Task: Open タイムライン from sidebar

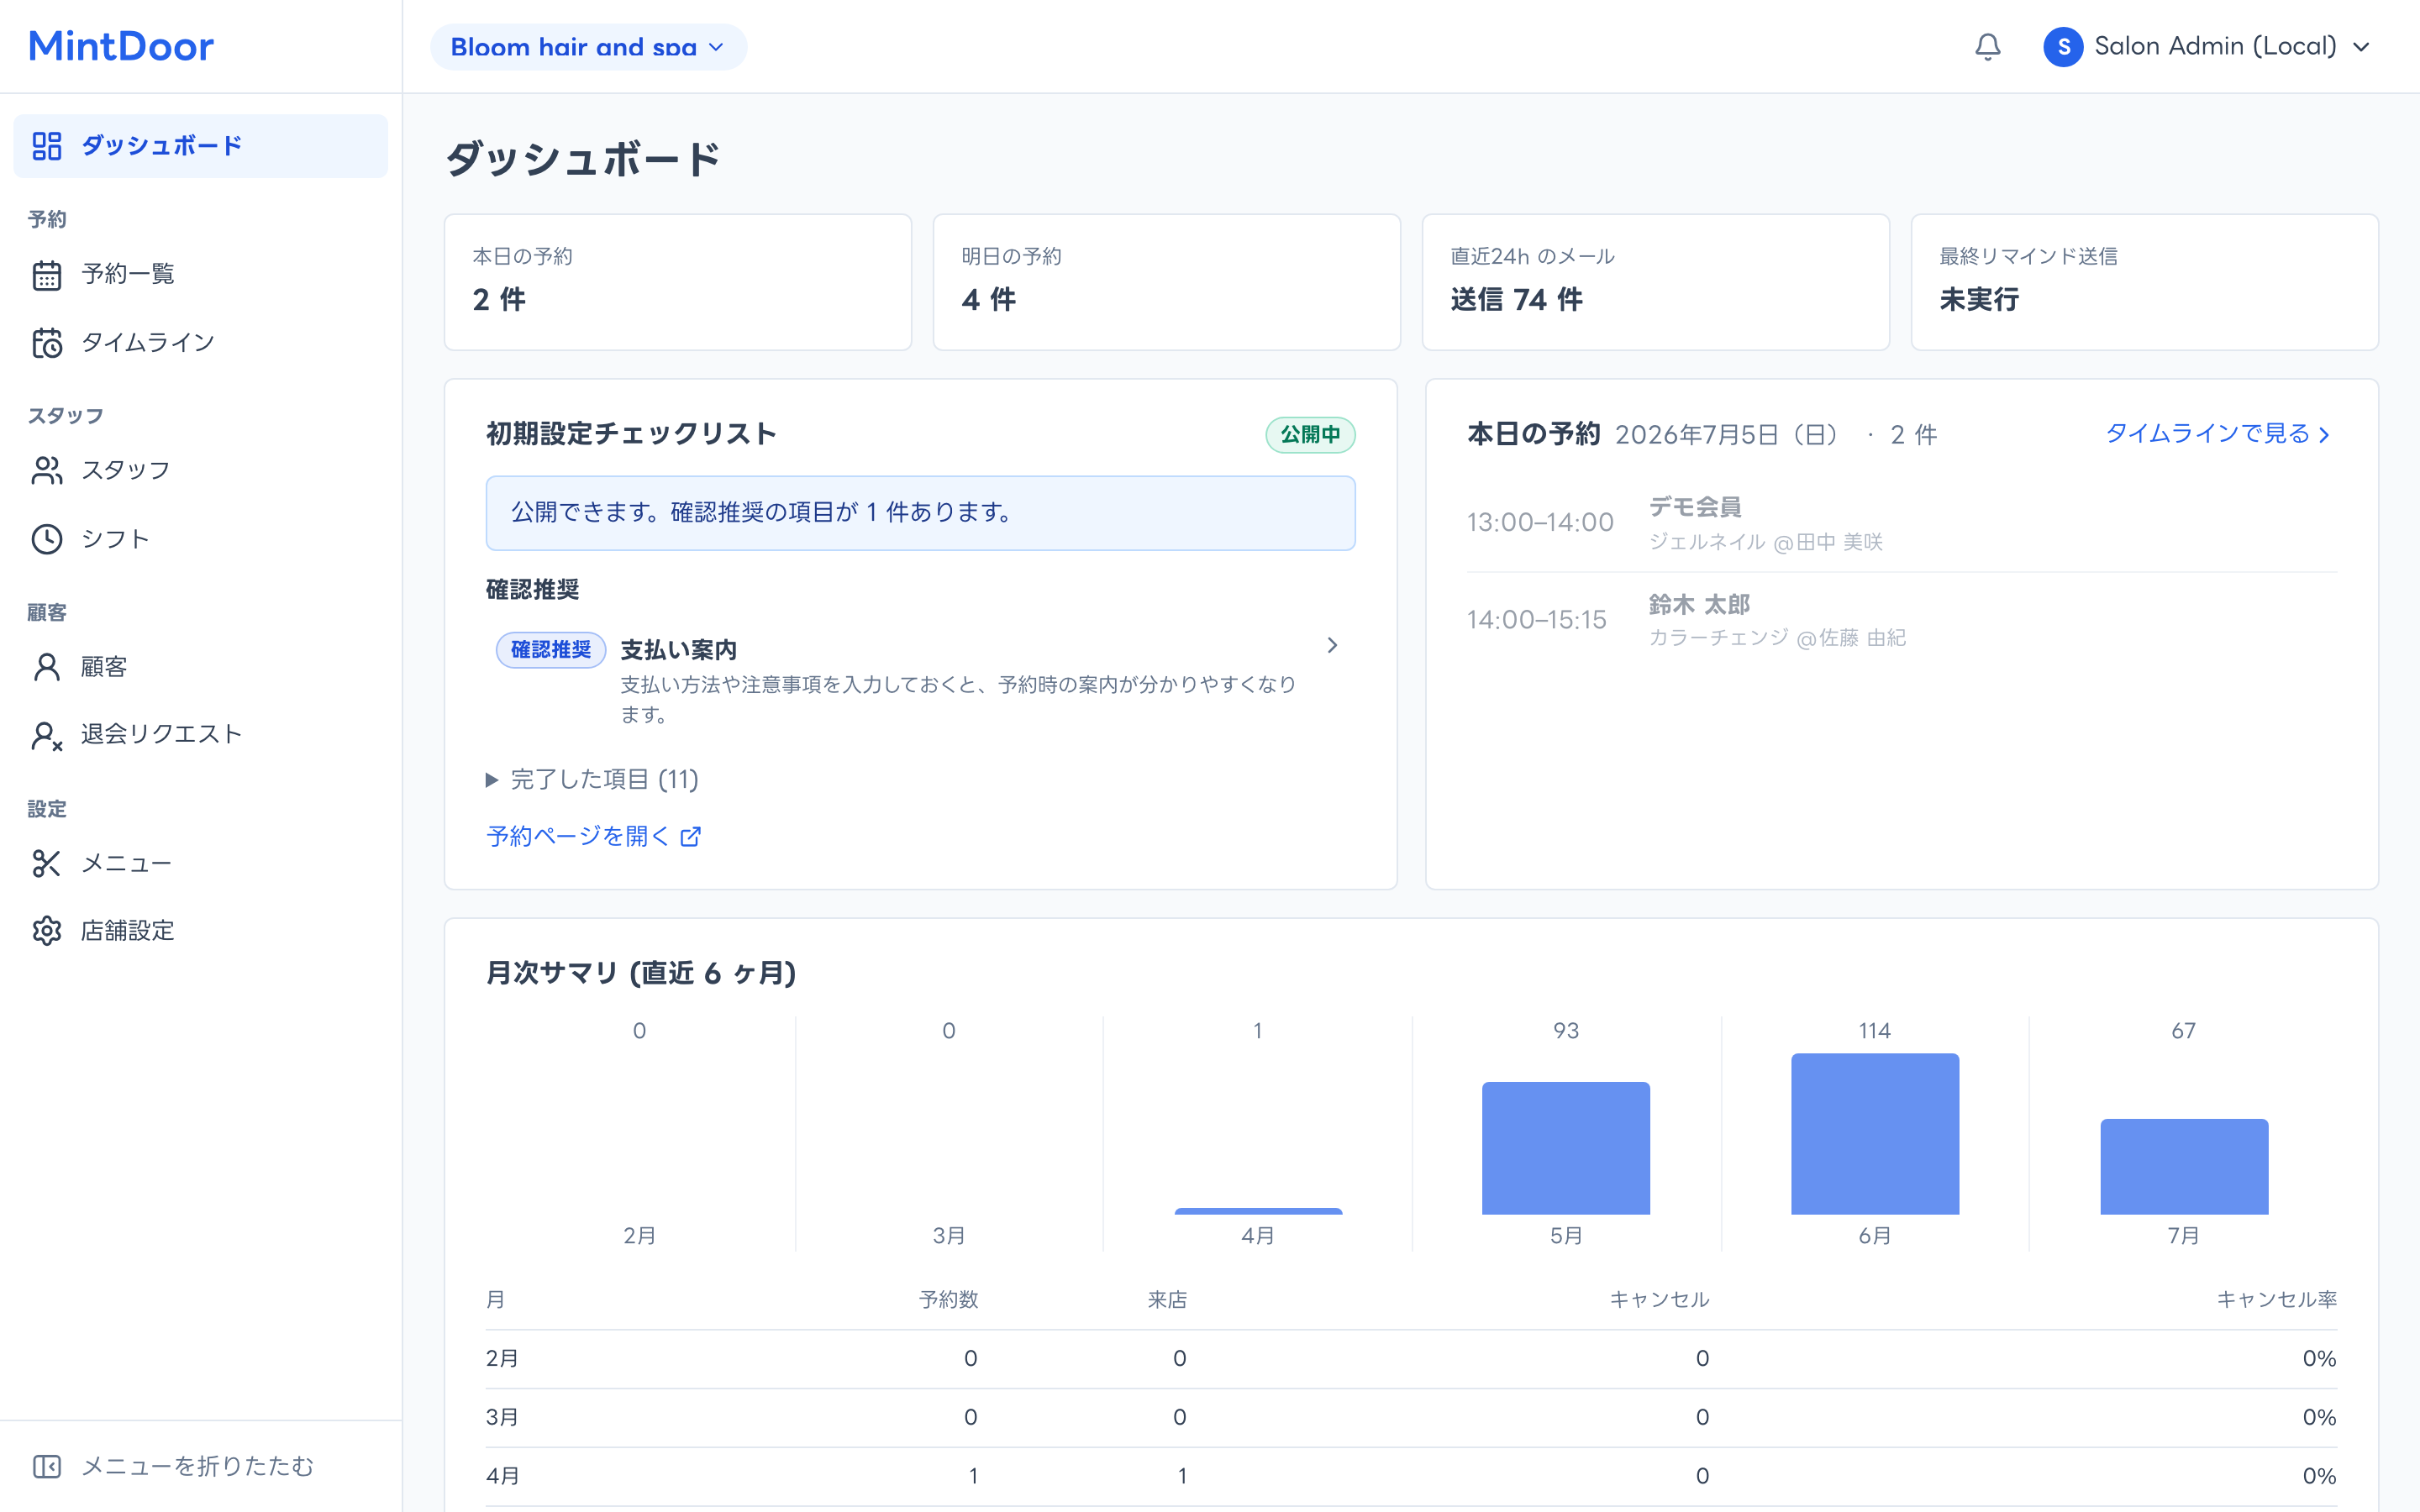Action: point(200,343)
